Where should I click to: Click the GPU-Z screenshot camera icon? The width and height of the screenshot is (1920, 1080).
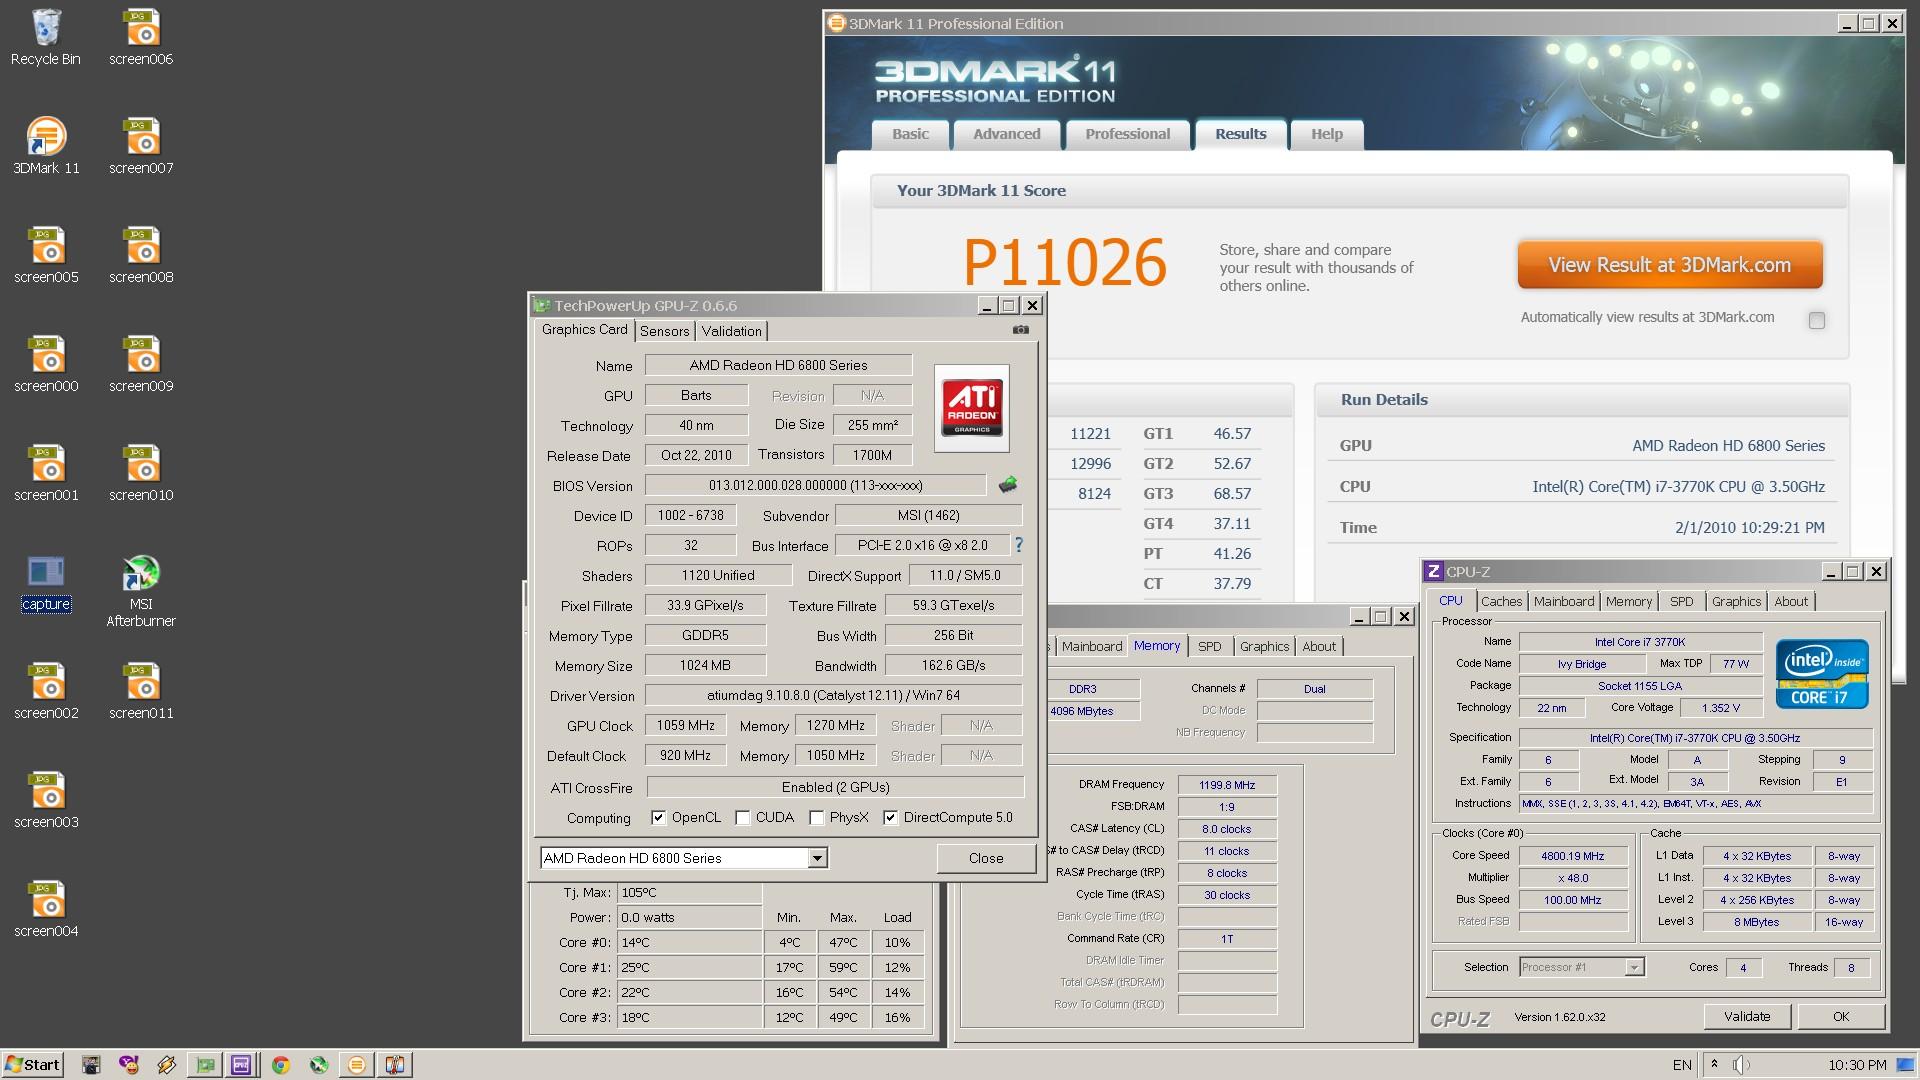pyautogui.click(x=1020, y=330)
